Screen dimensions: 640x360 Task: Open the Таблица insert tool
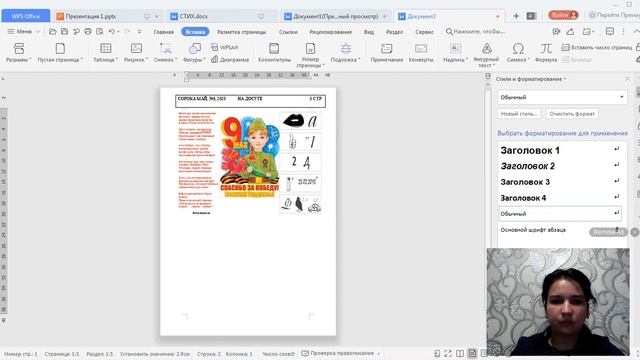[x=105, y=52]
